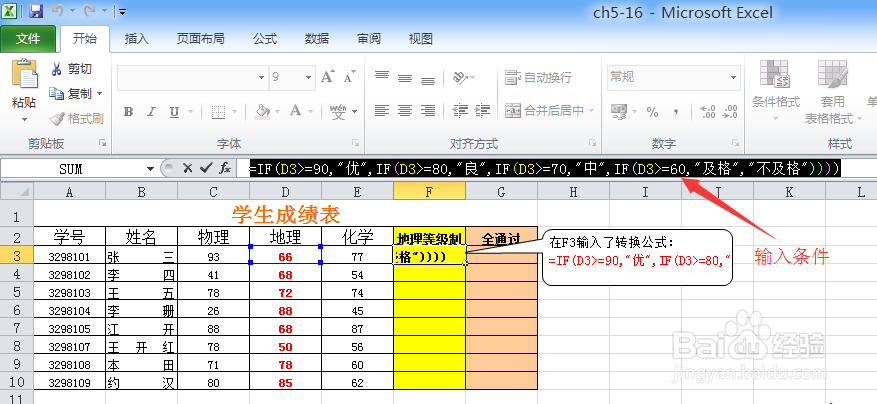The image size is (877, 404).
Task: Click the increase font size icon
Action: [328, 77]
